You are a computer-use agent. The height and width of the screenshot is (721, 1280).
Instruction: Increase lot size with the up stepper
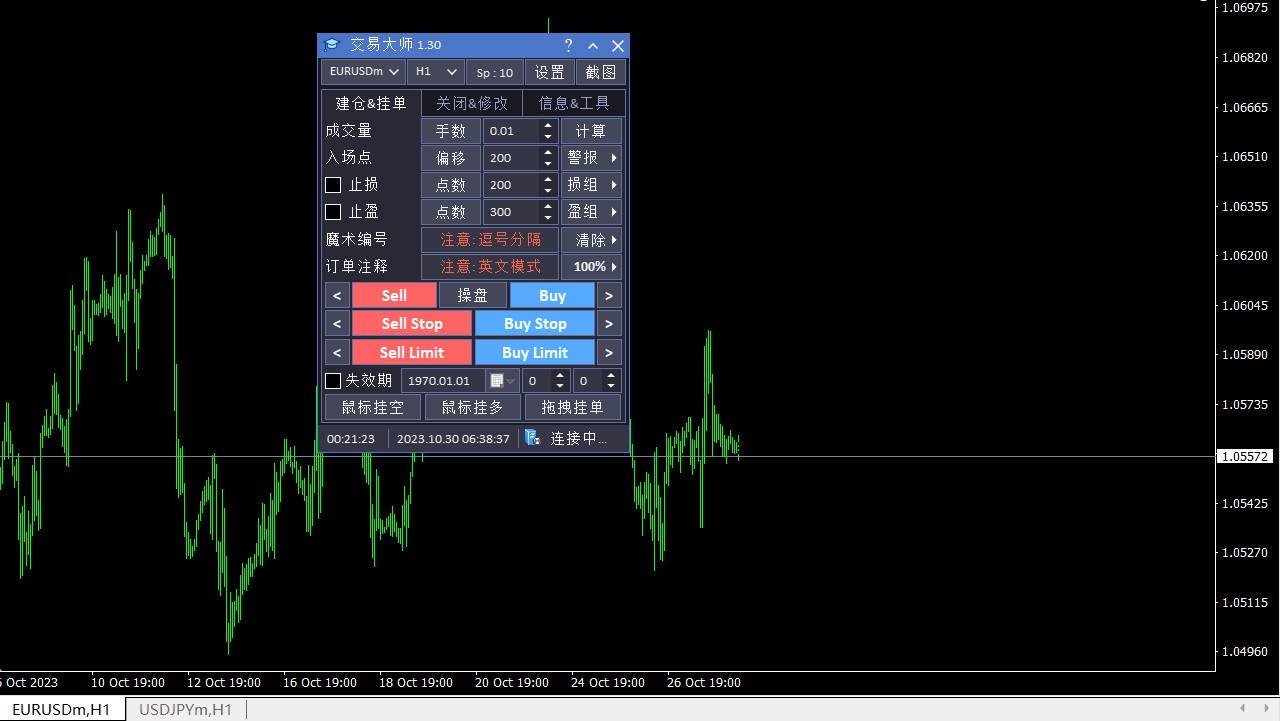click(x=548, y=126)
